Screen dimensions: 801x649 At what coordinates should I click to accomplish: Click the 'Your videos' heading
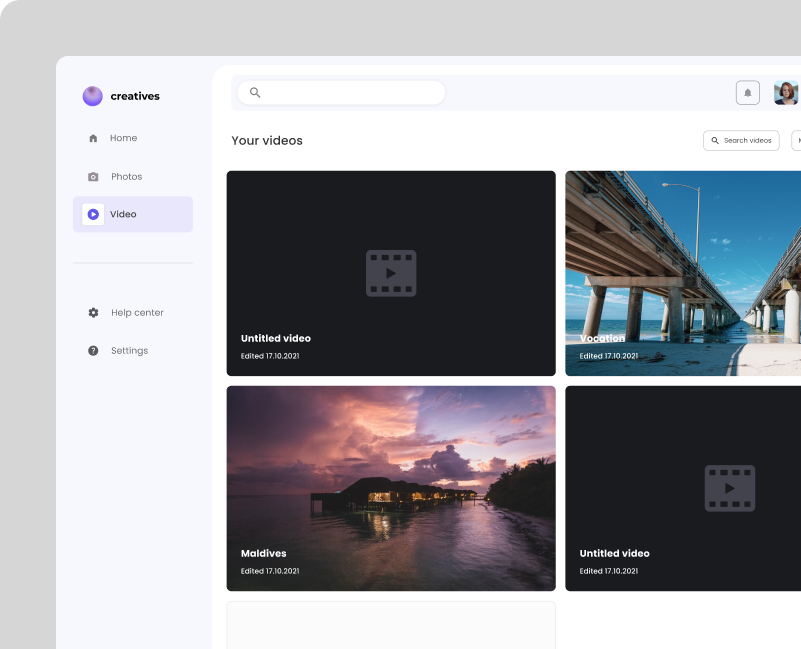coord(267,141)
